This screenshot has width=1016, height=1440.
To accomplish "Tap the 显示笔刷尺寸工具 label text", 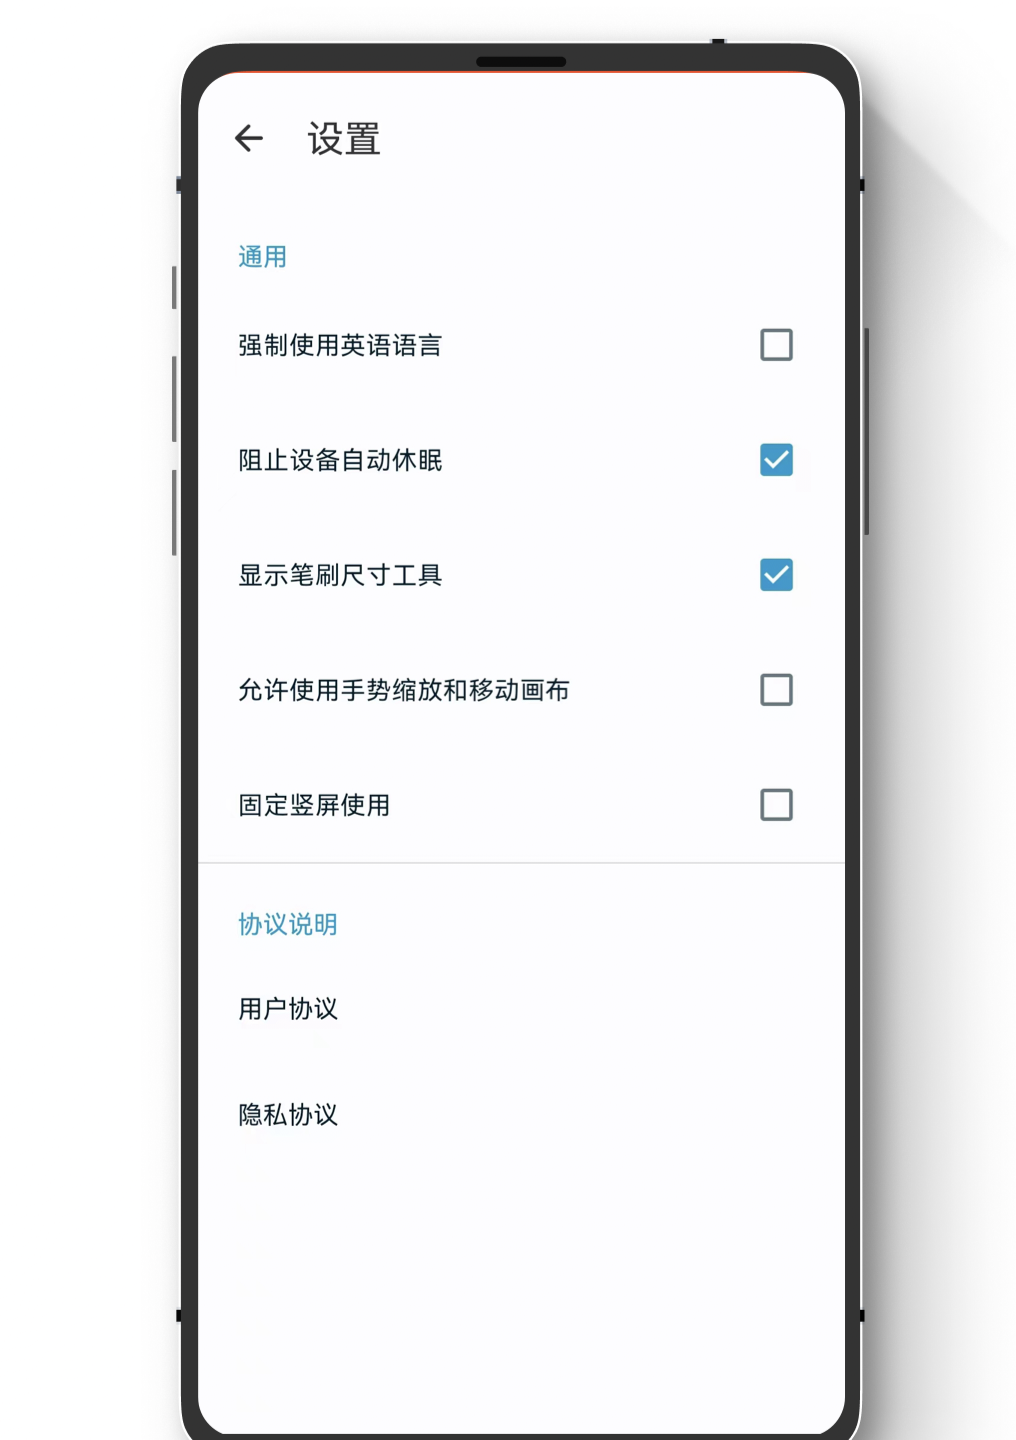I will (x=340, y=576).
